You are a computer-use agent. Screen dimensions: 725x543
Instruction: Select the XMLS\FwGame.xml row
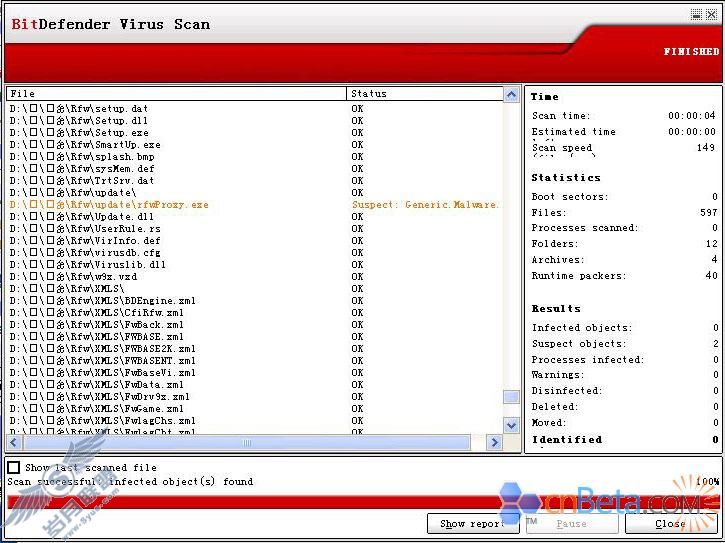coord(255,409)
